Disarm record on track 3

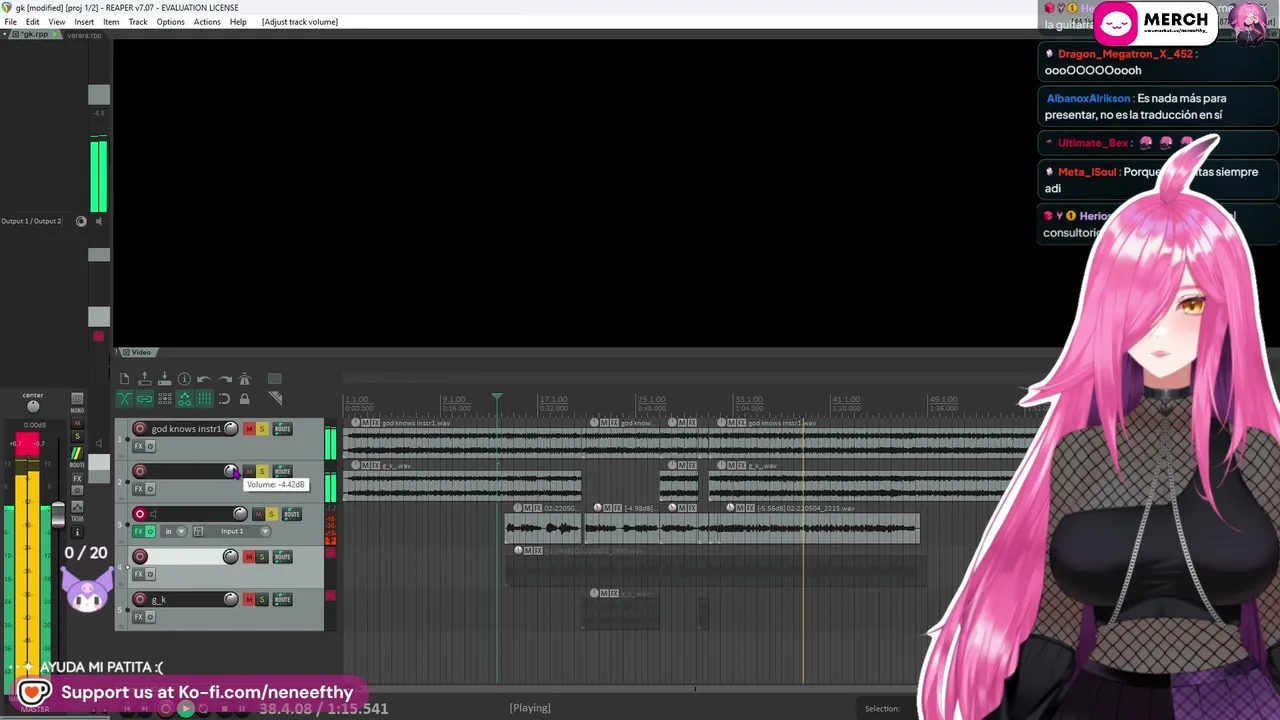click(140, 514)
